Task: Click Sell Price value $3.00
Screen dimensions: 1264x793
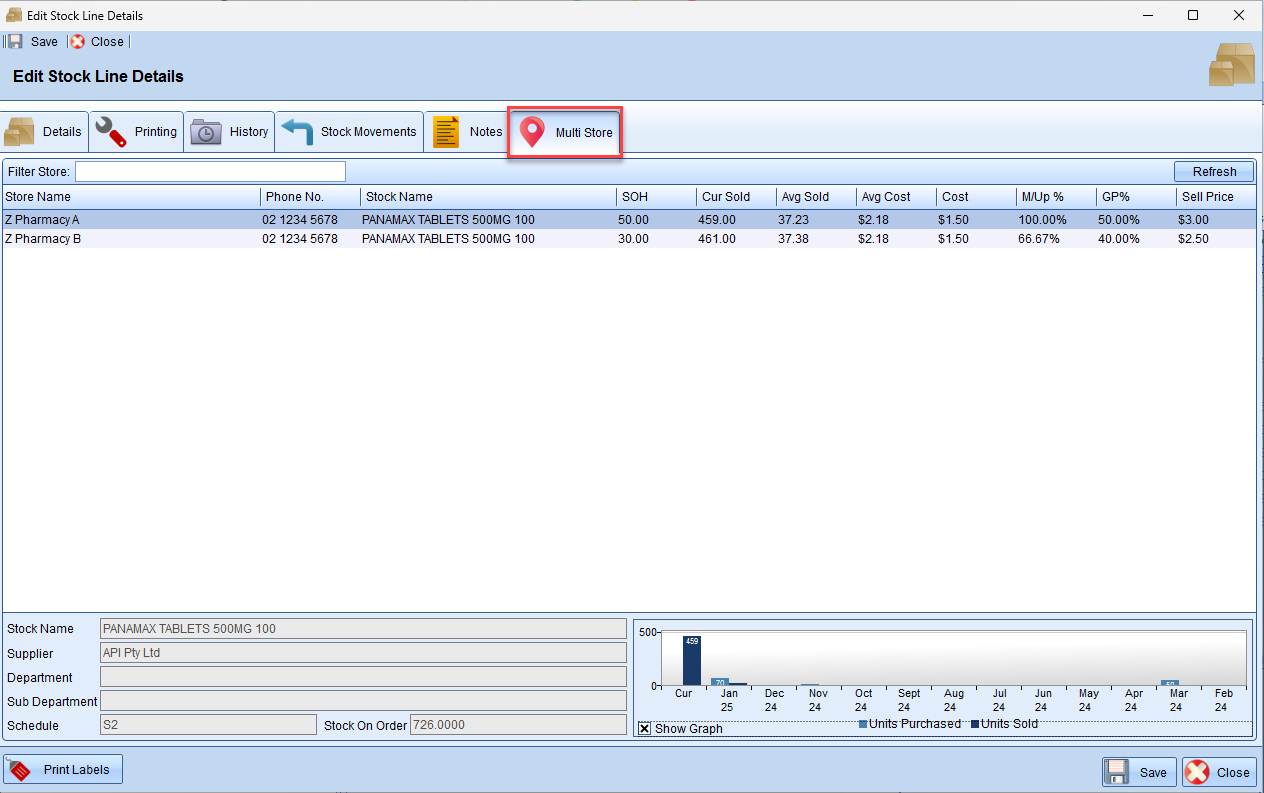Action: click(x=1193, y=220)
